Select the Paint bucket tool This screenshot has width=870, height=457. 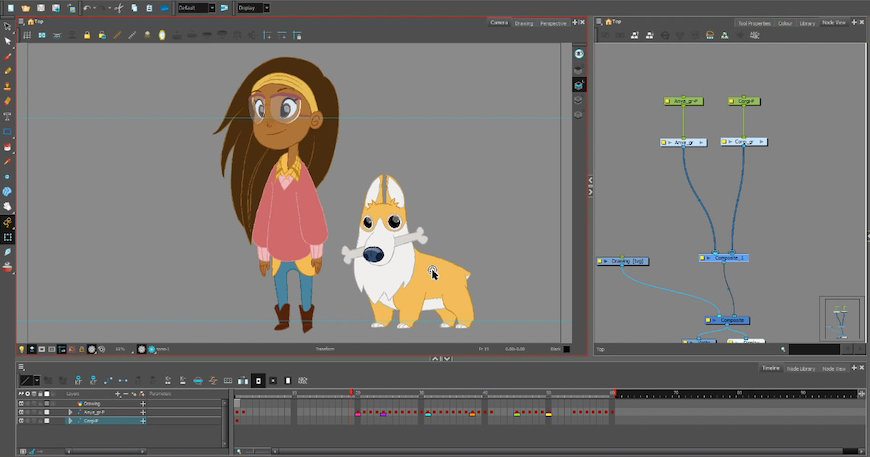(x=7, y=146)
